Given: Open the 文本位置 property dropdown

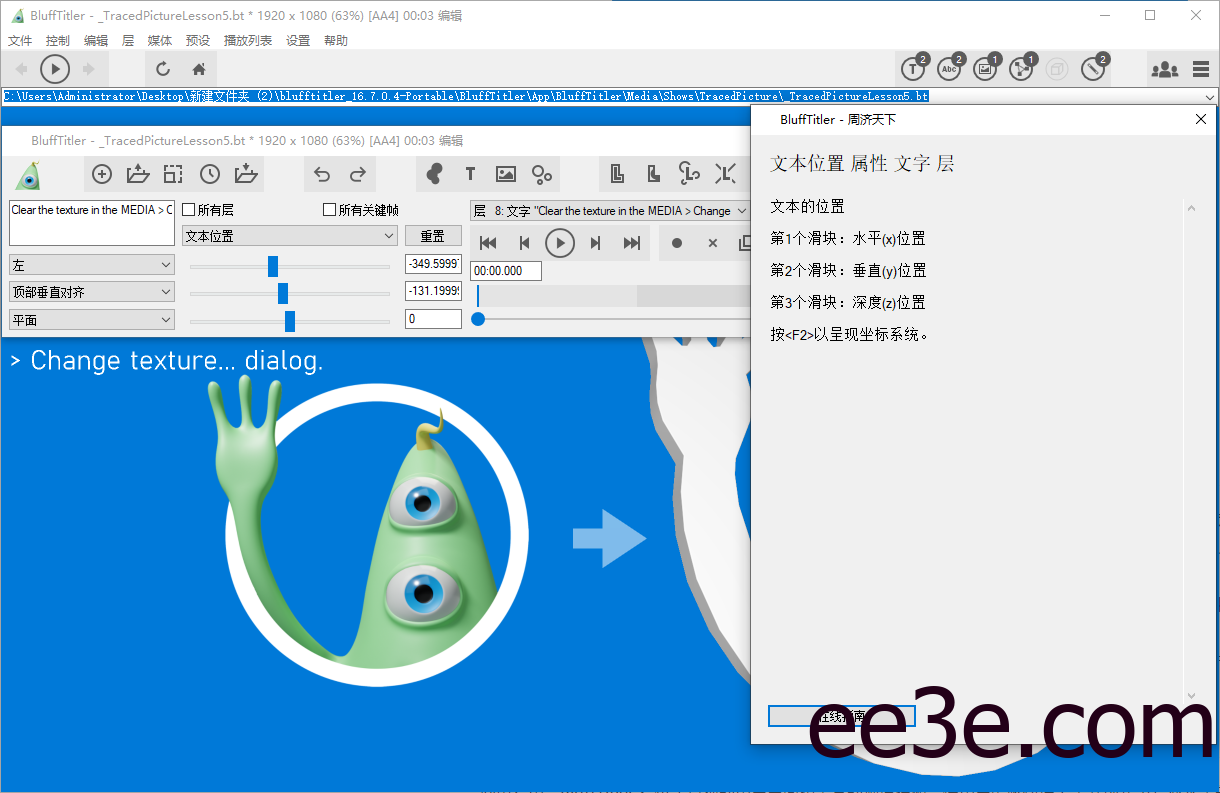Looking at the screenshot, I should point(290,234).
